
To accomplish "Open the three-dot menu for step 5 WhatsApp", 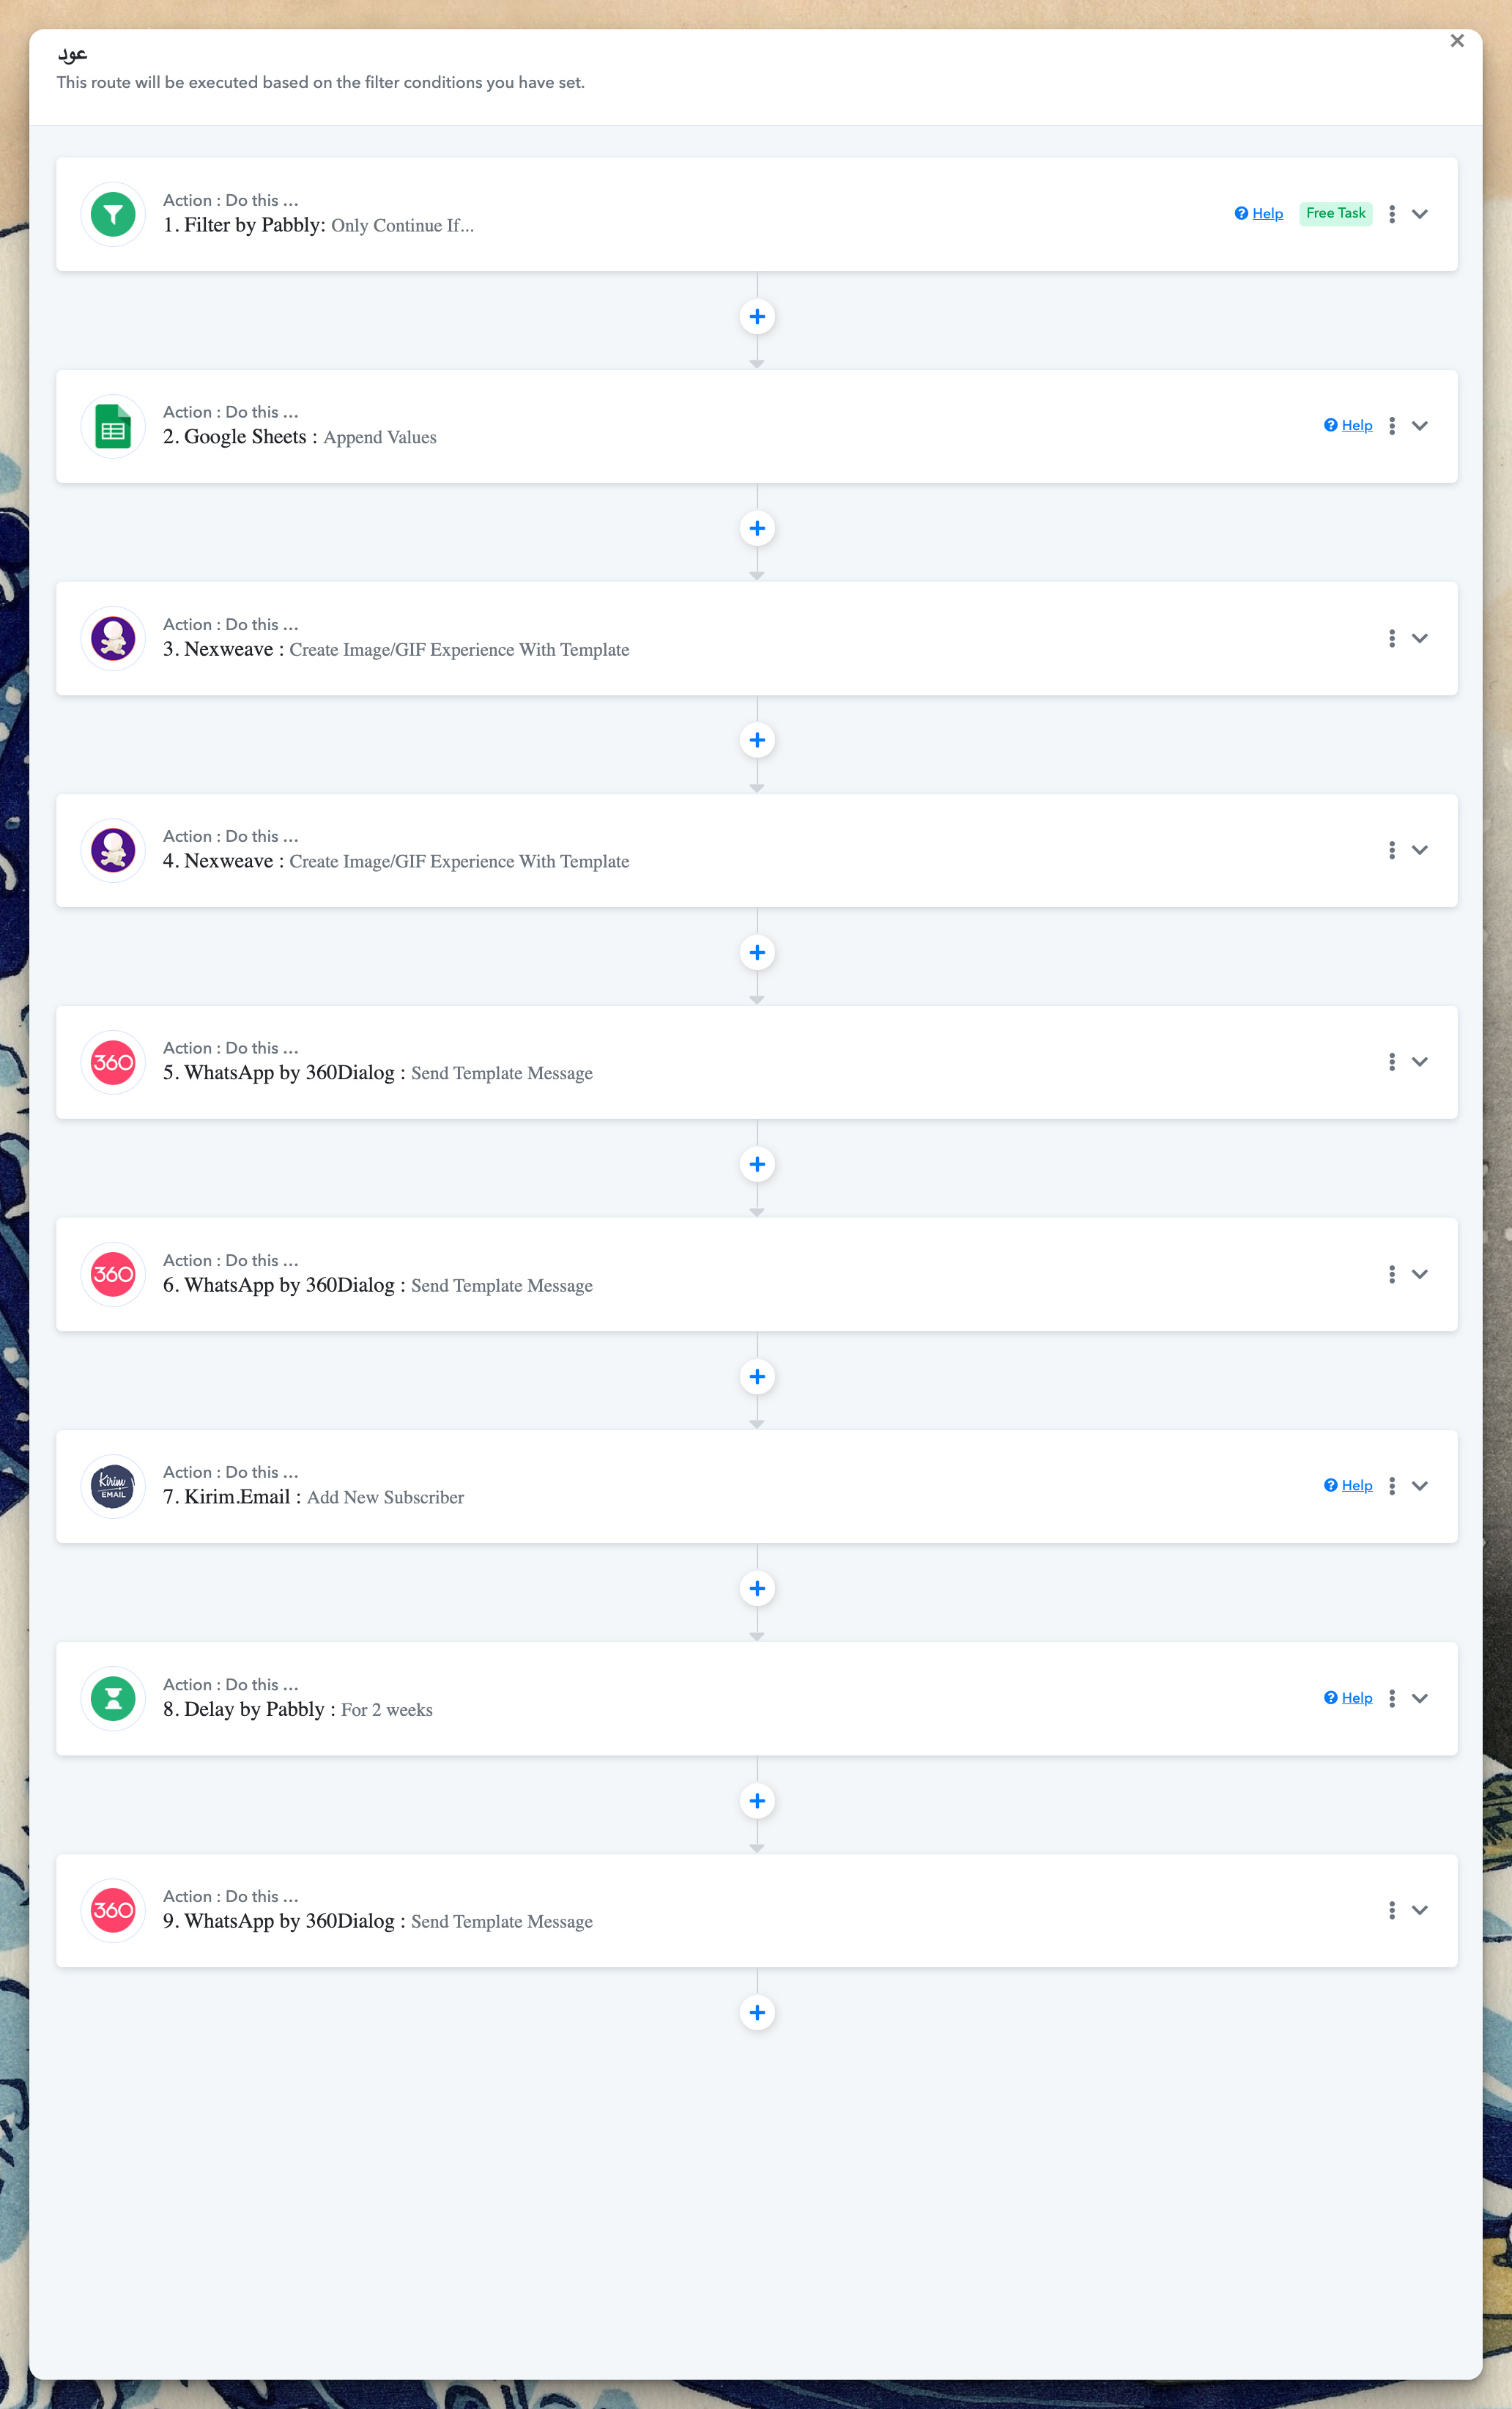I will [x=1392, y=1062].
